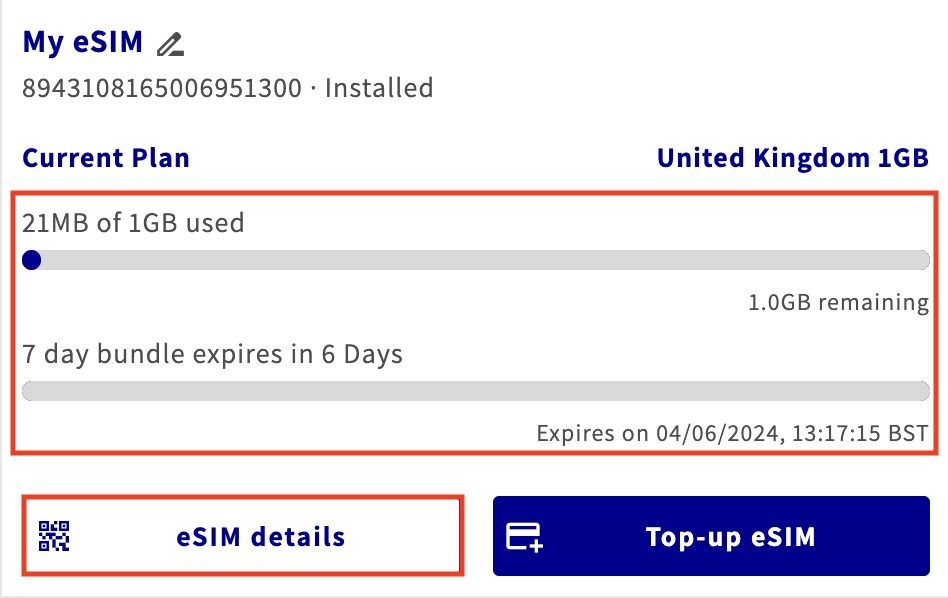Click the data usage progress bar

click(x=475, y=260)
